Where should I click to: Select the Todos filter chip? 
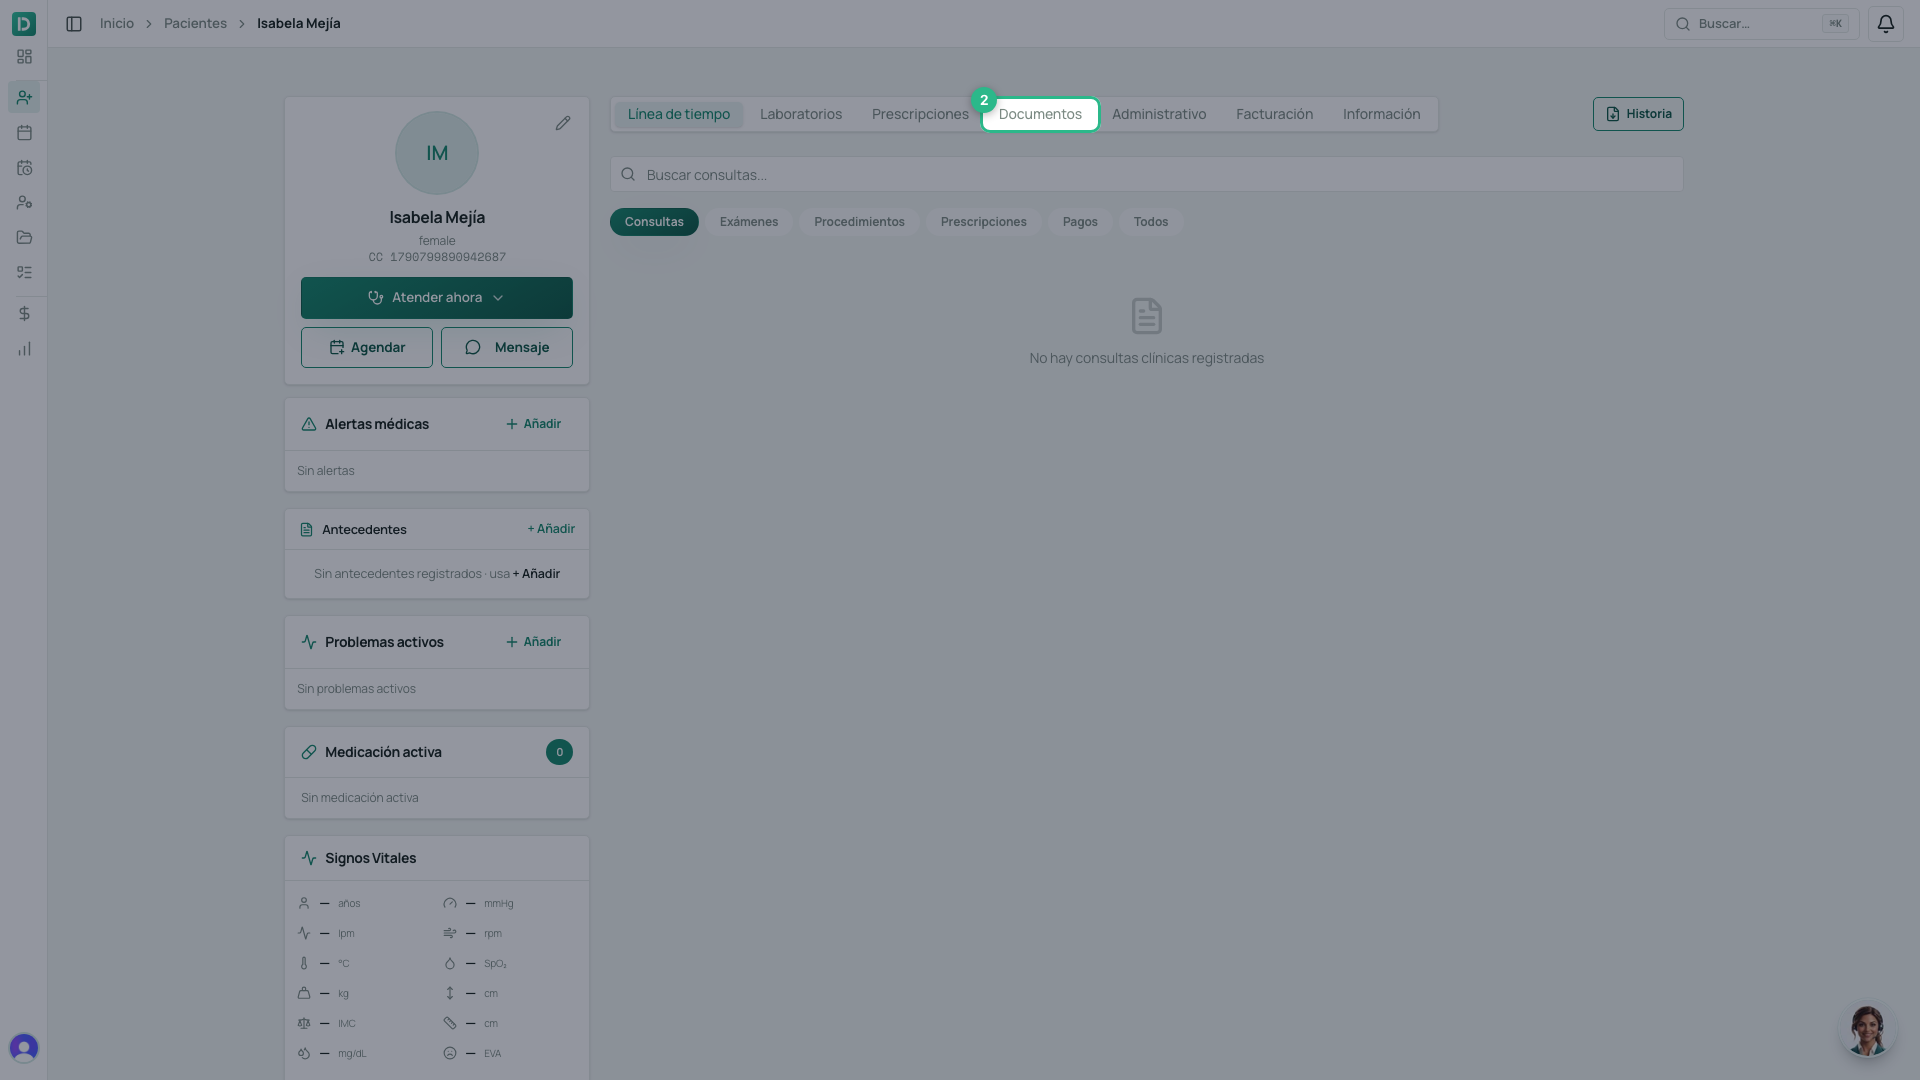[x=1151, y=222]
